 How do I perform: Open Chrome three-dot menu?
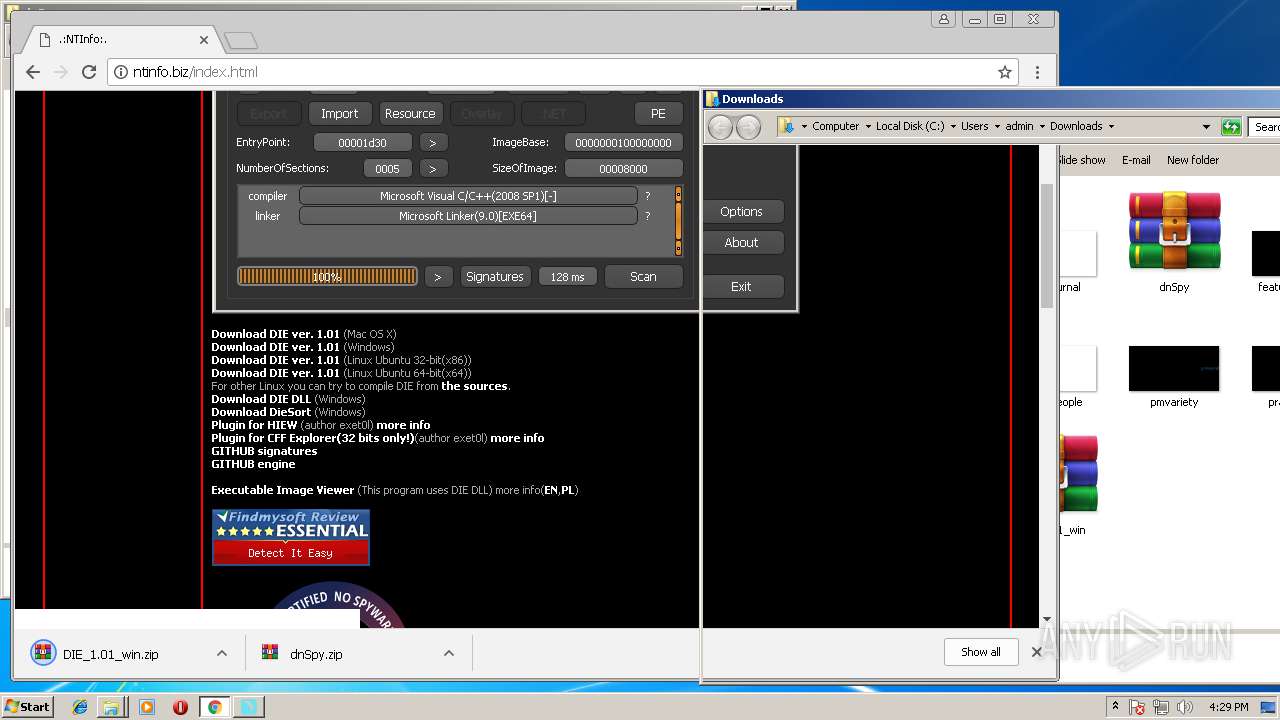click(x=1037, y=72)
